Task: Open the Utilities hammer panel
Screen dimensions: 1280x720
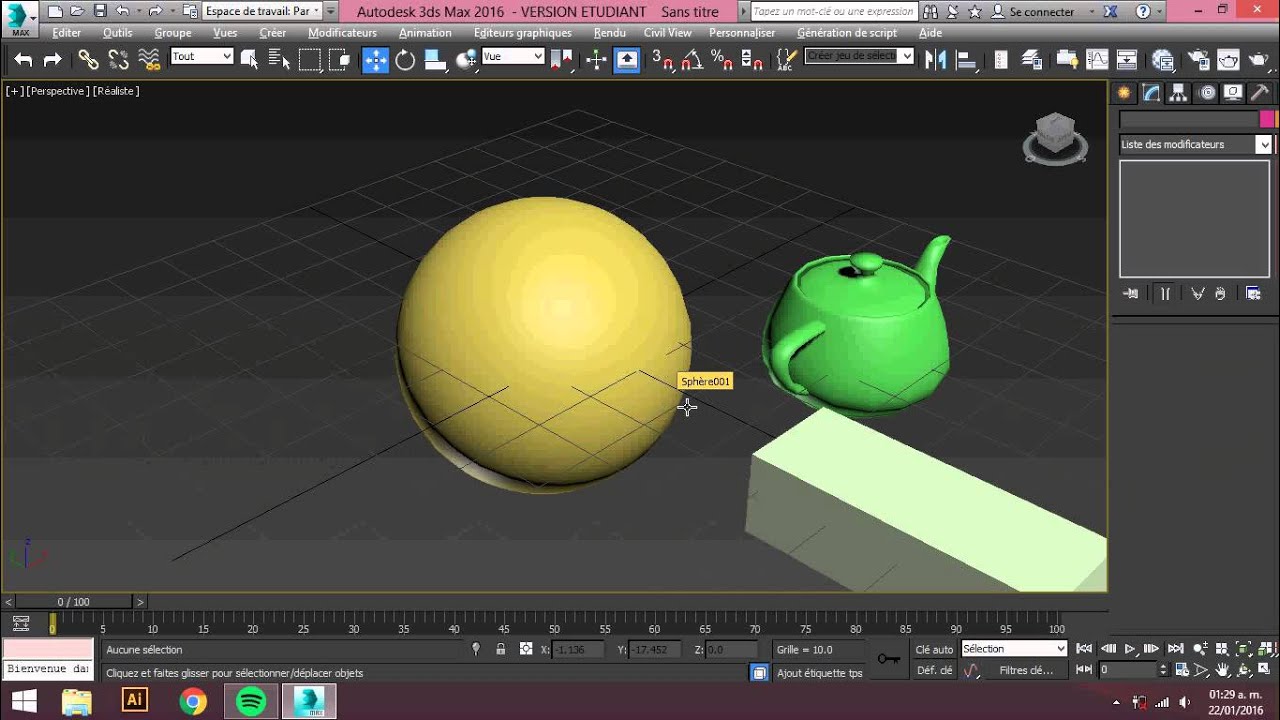Action: tap(1260, 93)
